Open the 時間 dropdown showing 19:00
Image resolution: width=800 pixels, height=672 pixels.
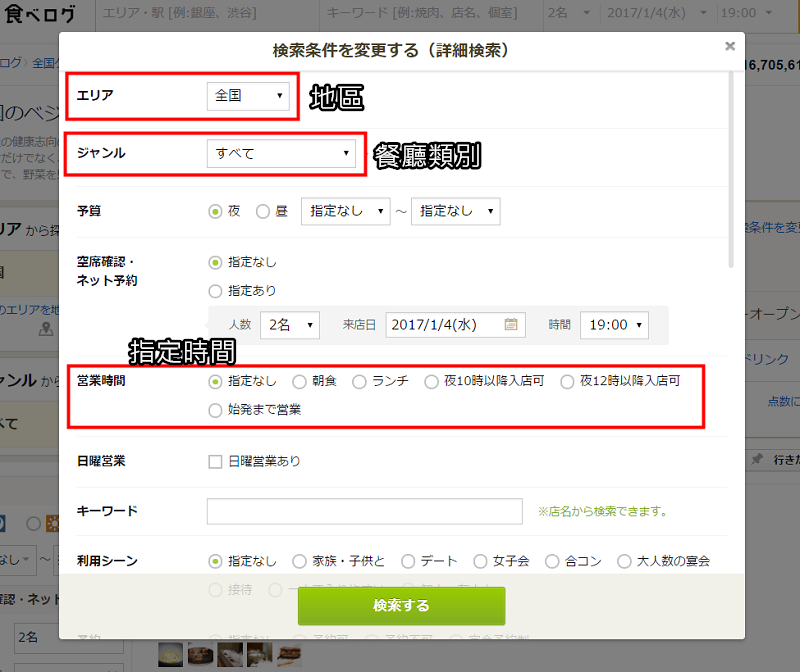(613, 325)
